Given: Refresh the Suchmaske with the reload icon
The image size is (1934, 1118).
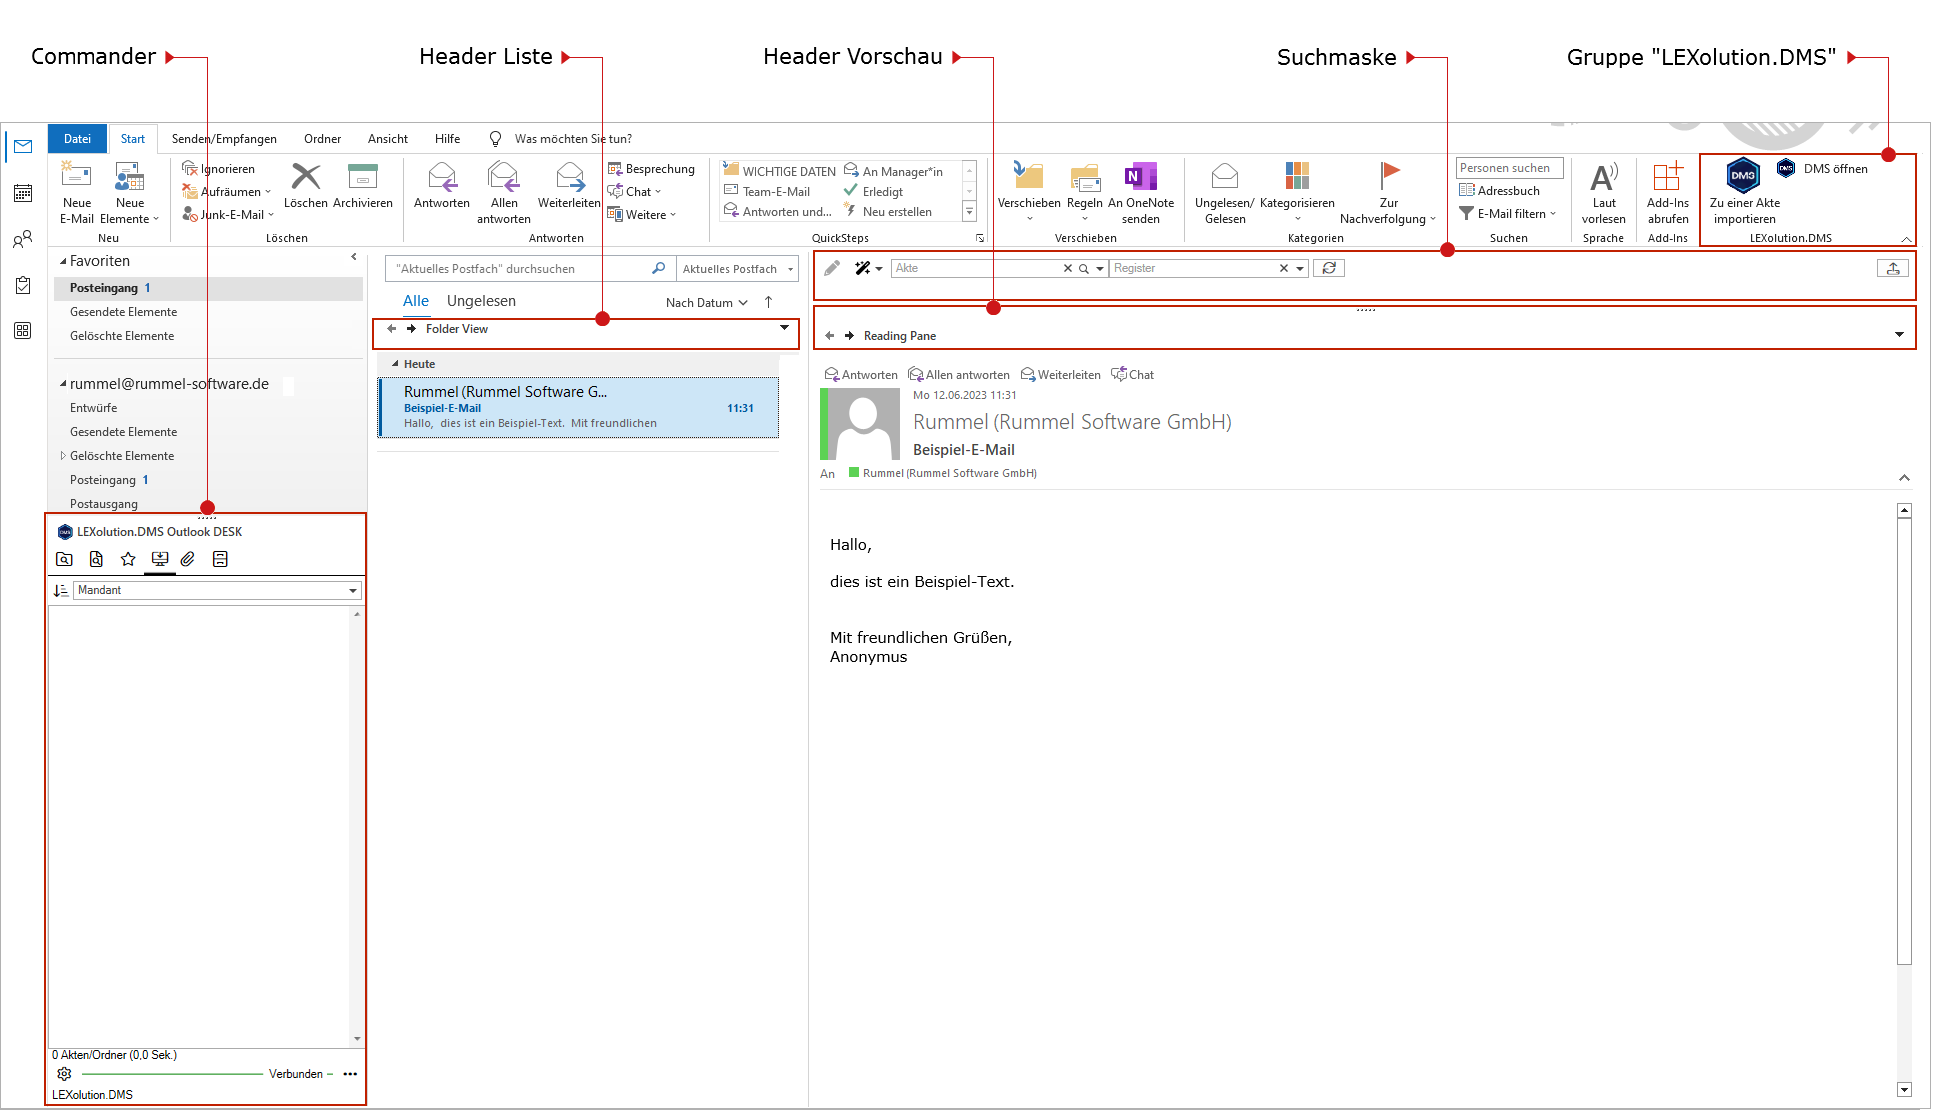Looking at the screenshot, I should point(1329,268).
